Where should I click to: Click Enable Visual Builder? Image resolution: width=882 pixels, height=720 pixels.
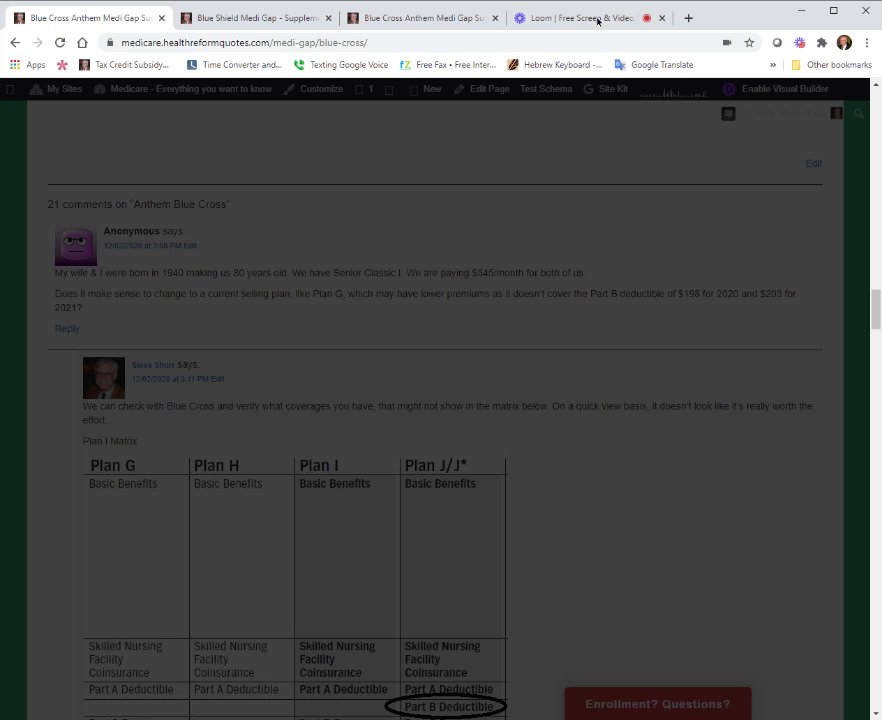[x=776, y=89]
